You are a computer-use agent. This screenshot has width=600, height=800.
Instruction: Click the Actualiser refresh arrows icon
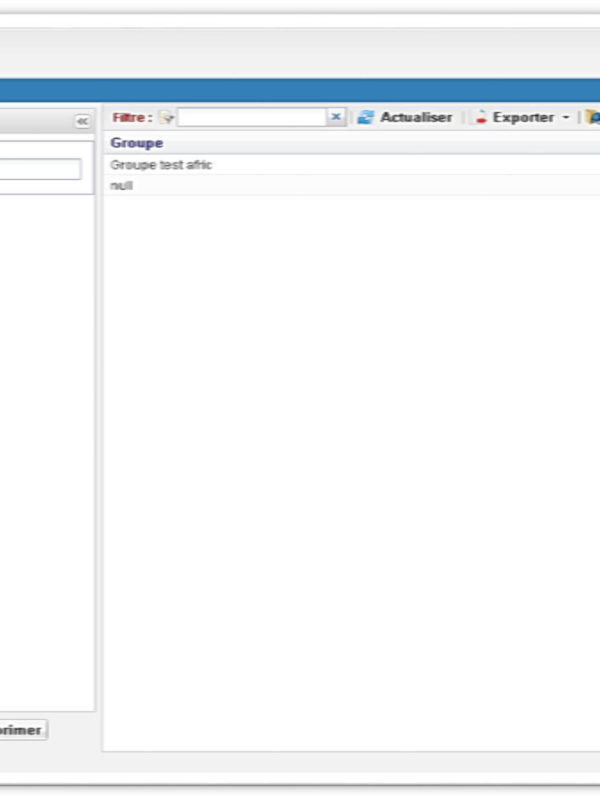point(365,118)
